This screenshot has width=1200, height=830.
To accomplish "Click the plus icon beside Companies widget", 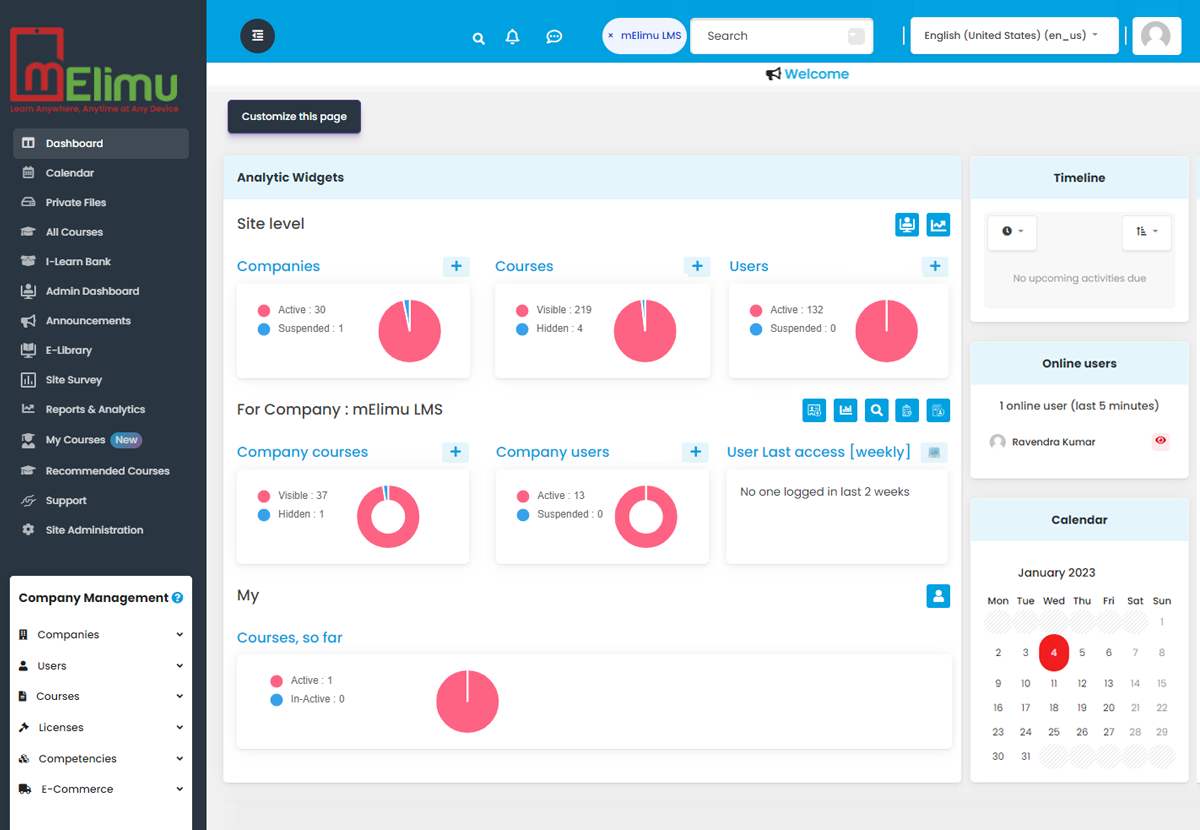I will pos(456,266).
